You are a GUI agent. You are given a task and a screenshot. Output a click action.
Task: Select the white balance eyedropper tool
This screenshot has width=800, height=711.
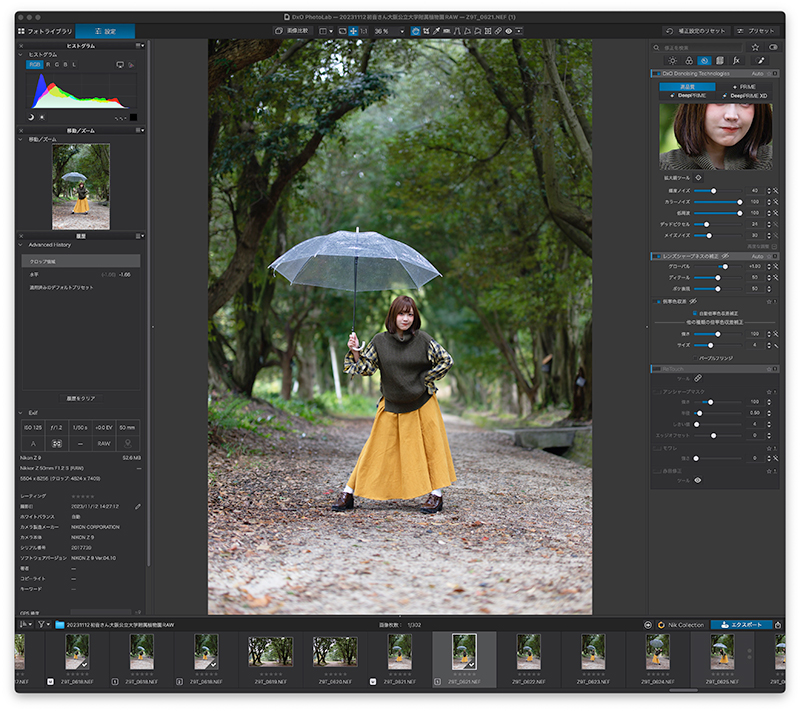(x=436, y=31)
